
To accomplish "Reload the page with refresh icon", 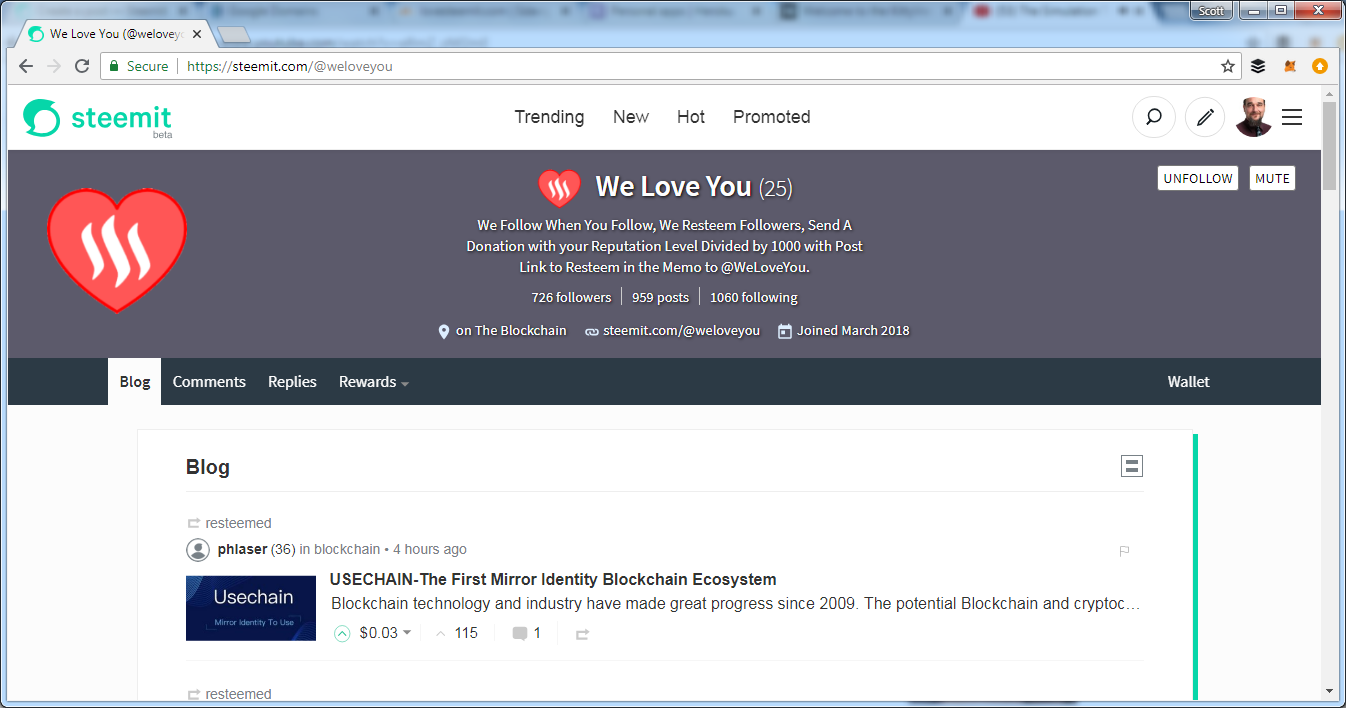I will [x=82, y=66].
